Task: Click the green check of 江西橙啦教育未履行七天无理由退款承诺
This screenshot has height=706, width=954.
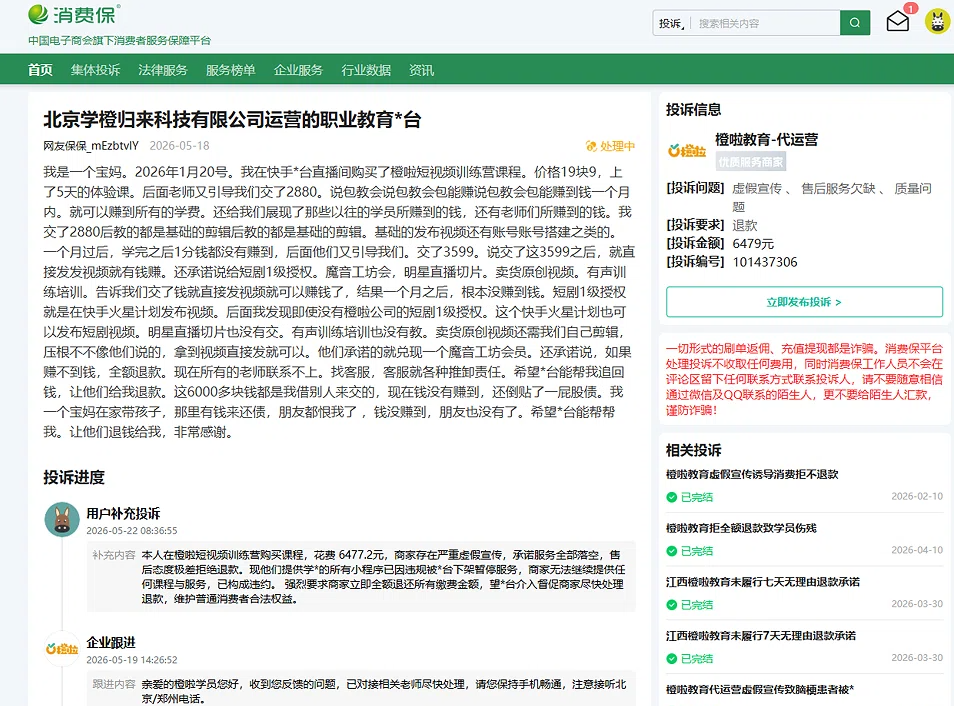Action: (672, 605)
